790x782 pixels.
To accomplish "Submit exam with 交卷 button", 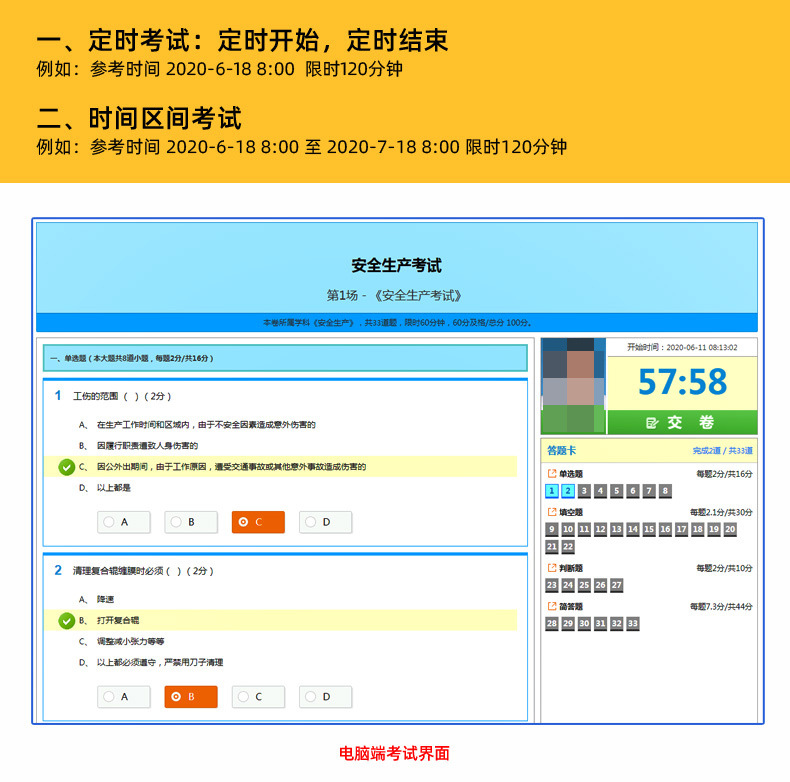I will (682, 422).
